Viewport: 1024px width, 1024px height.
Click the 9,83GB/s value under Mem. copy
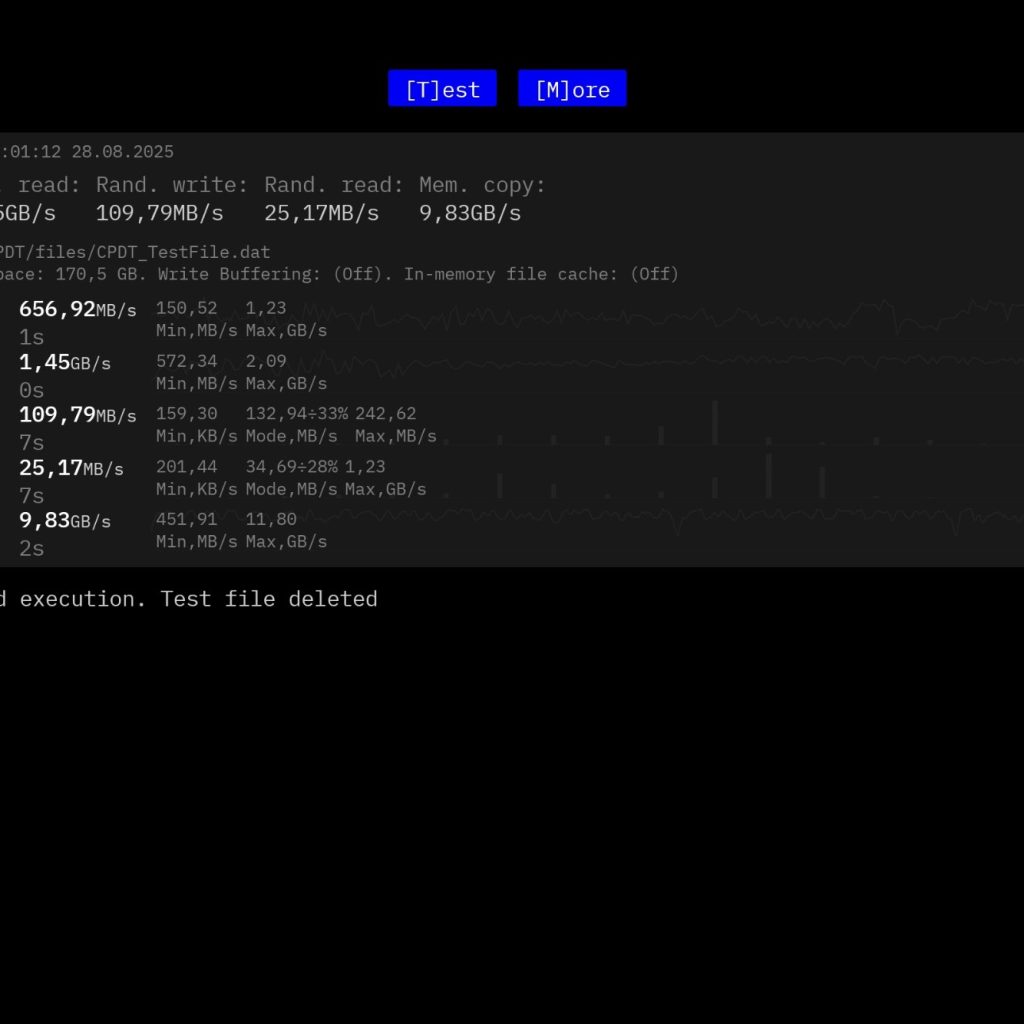(469, 213)
